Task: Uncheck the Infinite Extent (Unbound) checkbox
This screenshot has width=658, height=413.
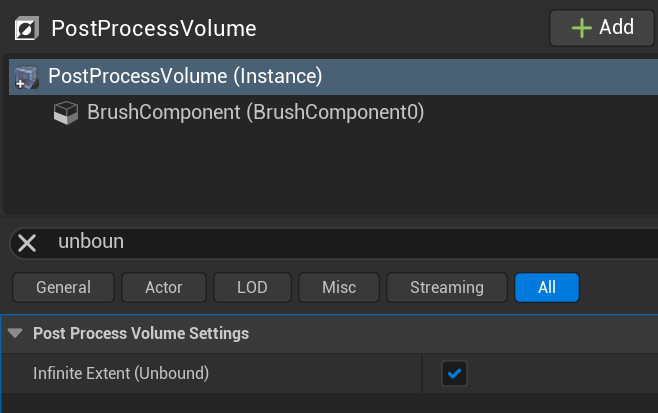Action: 455,374
